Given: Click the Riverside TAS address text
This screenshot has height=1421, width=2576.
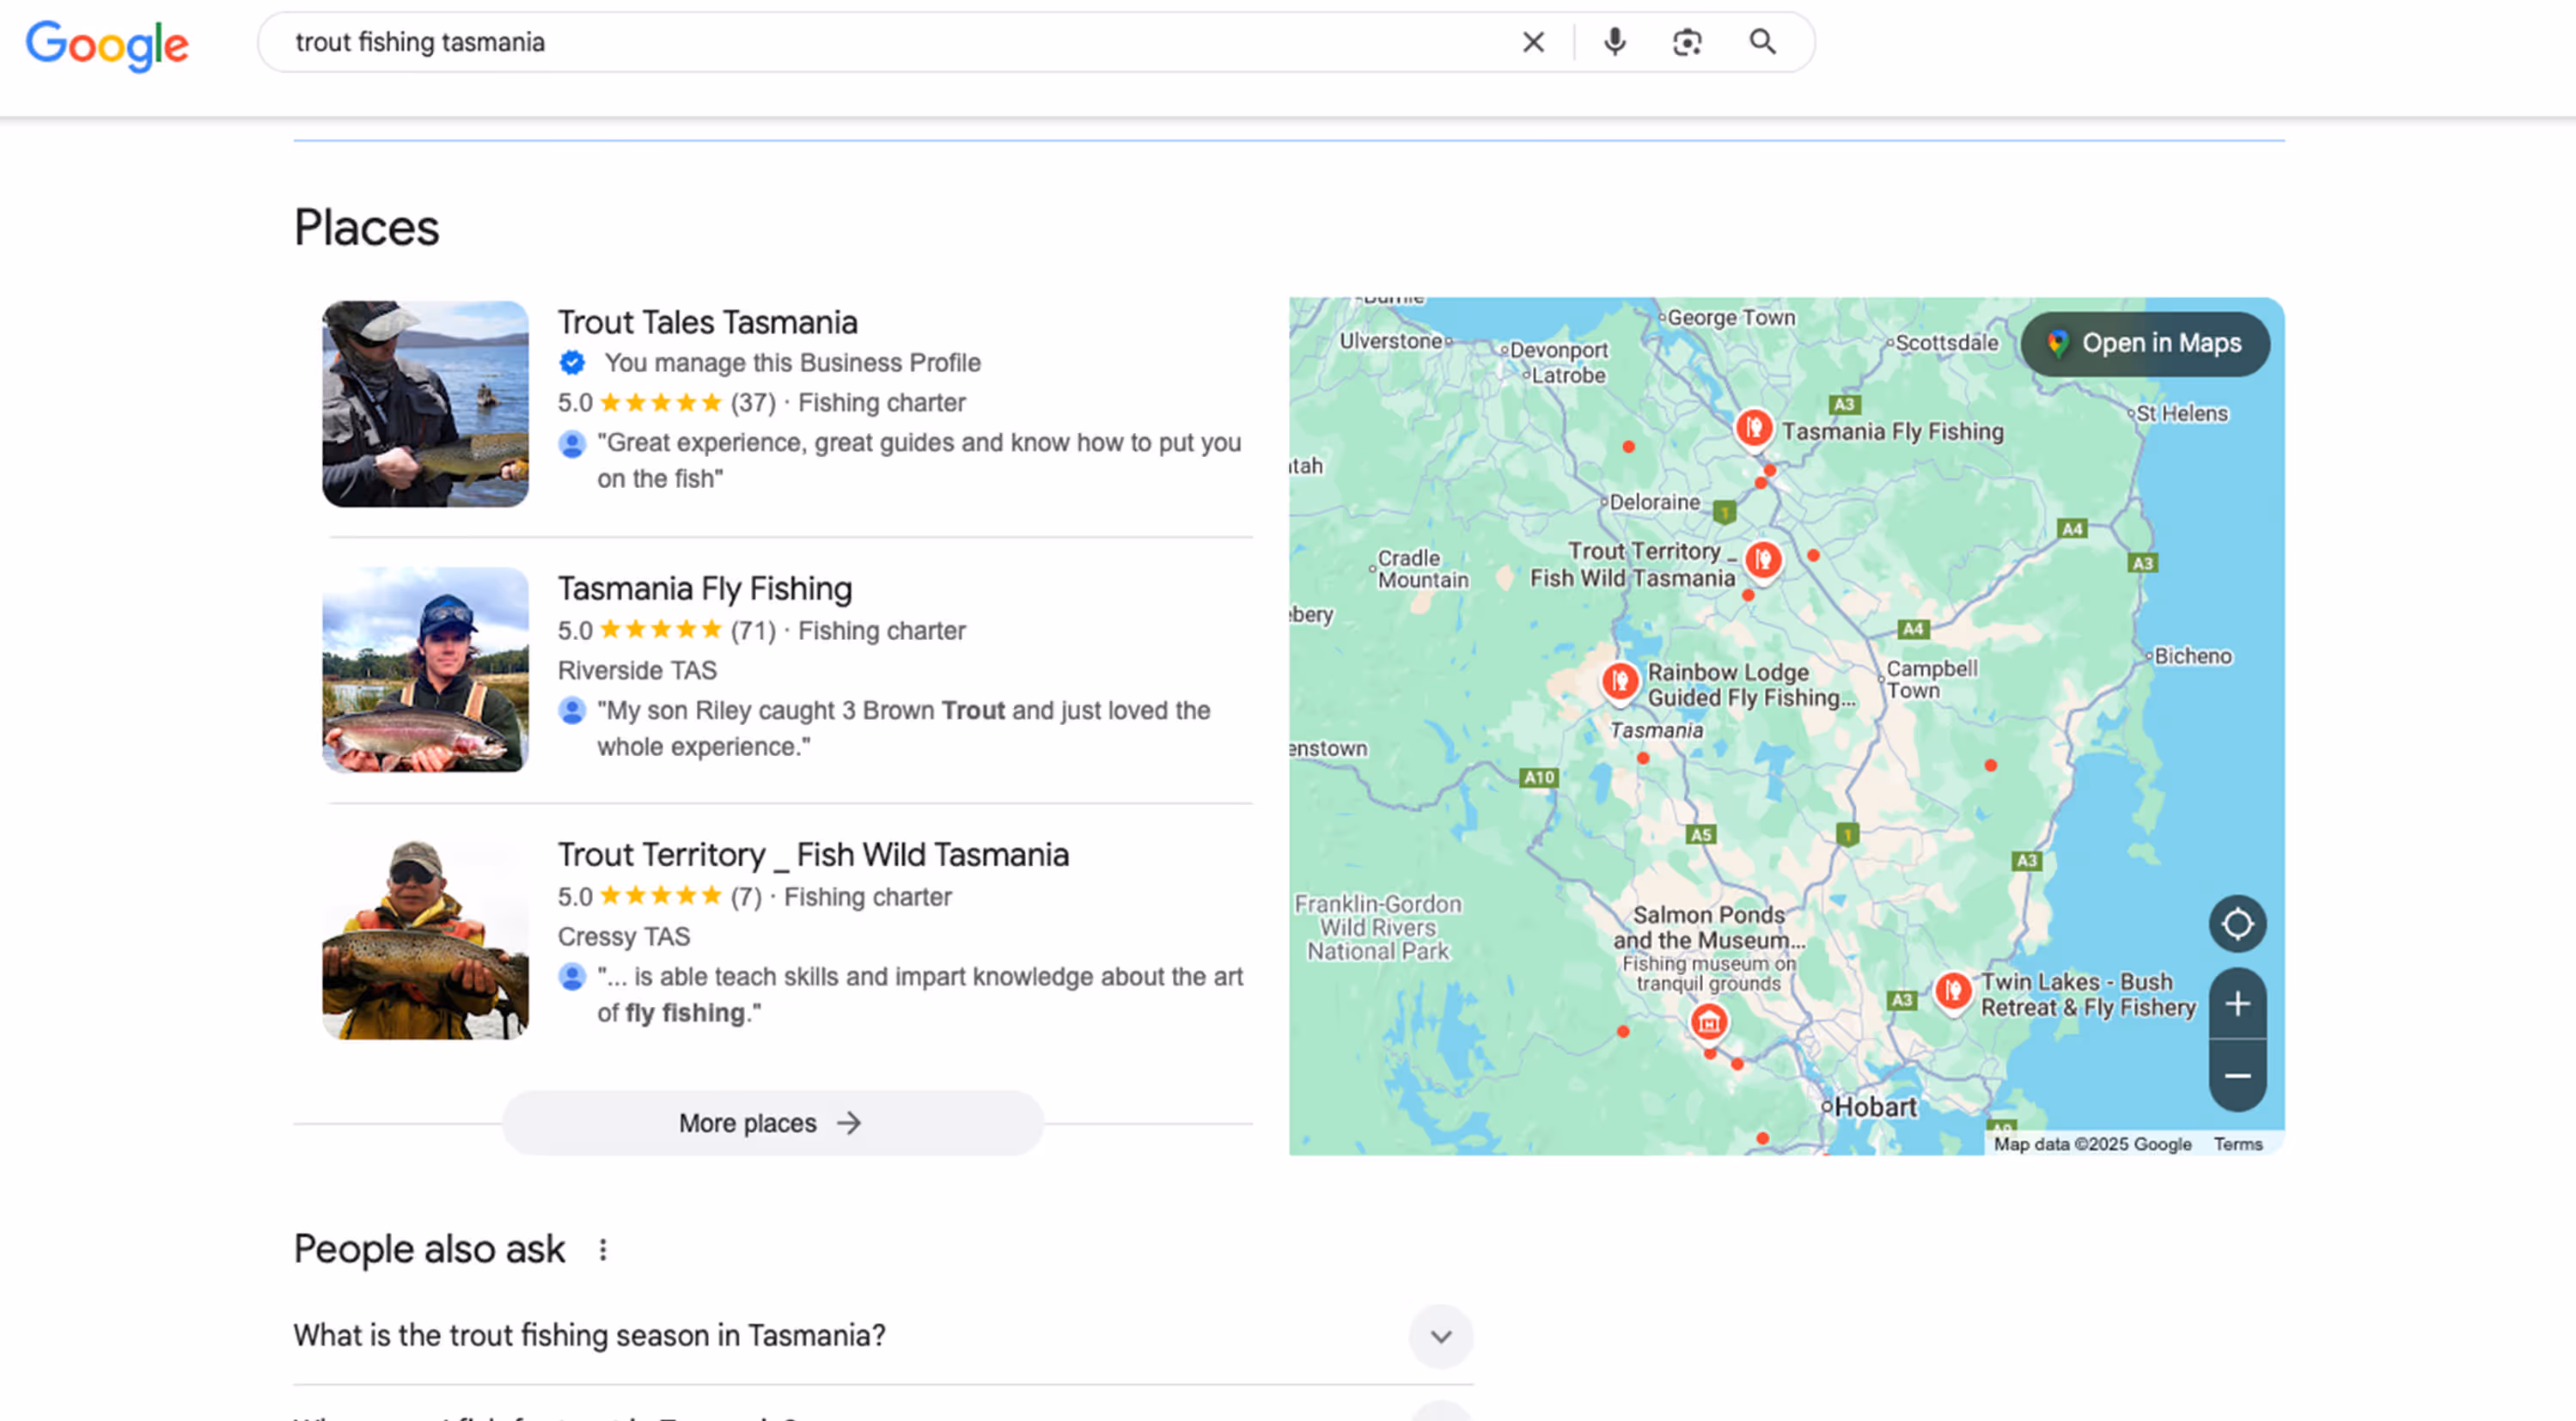Looking at the screenshot, I should click(x=637, y=670).
